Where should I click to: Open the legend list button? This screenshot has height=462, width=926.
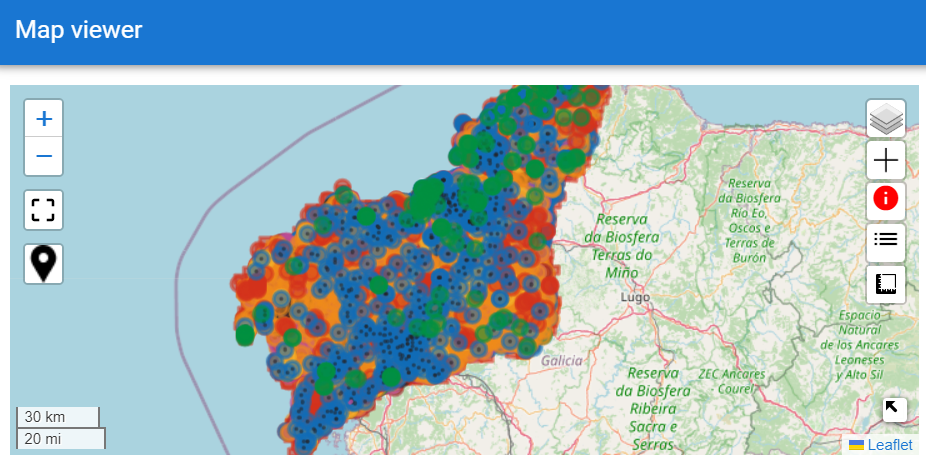886,240
